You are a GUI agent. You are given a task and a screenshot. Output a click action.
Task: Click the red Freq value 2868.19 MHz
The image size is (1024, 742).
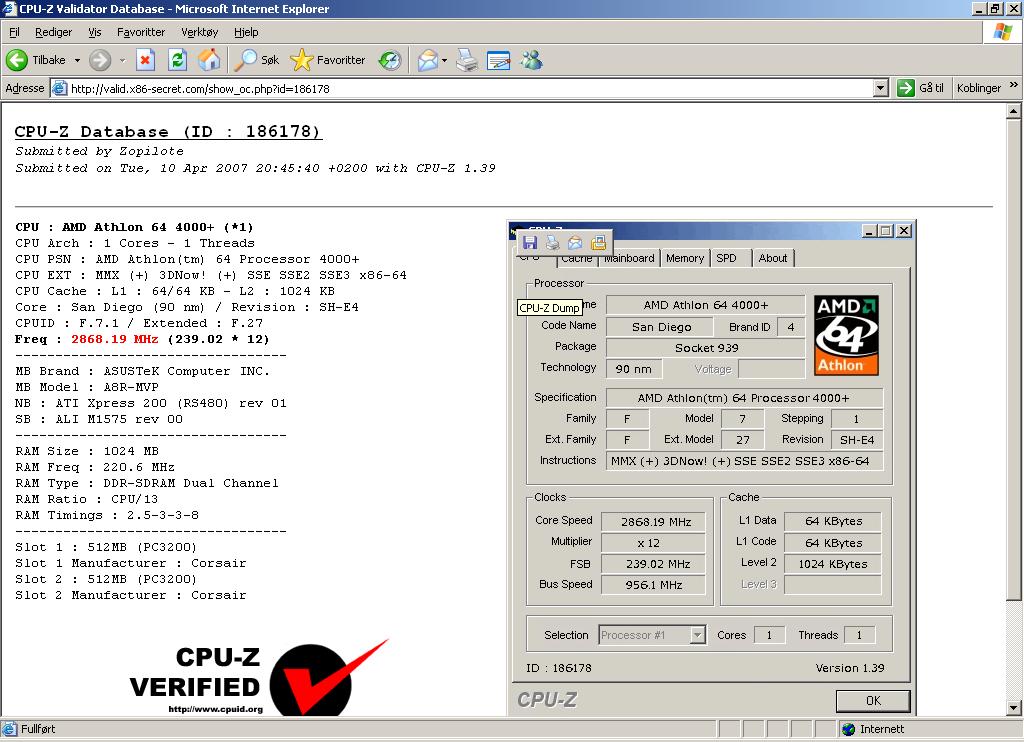click(x=115, y=339)
